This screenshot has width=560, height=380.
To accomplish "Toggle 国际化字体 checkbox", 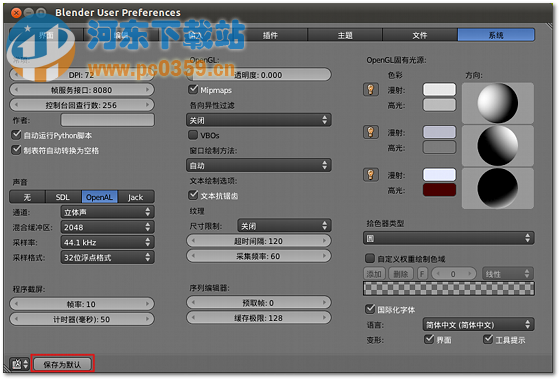I will point(370,309).
